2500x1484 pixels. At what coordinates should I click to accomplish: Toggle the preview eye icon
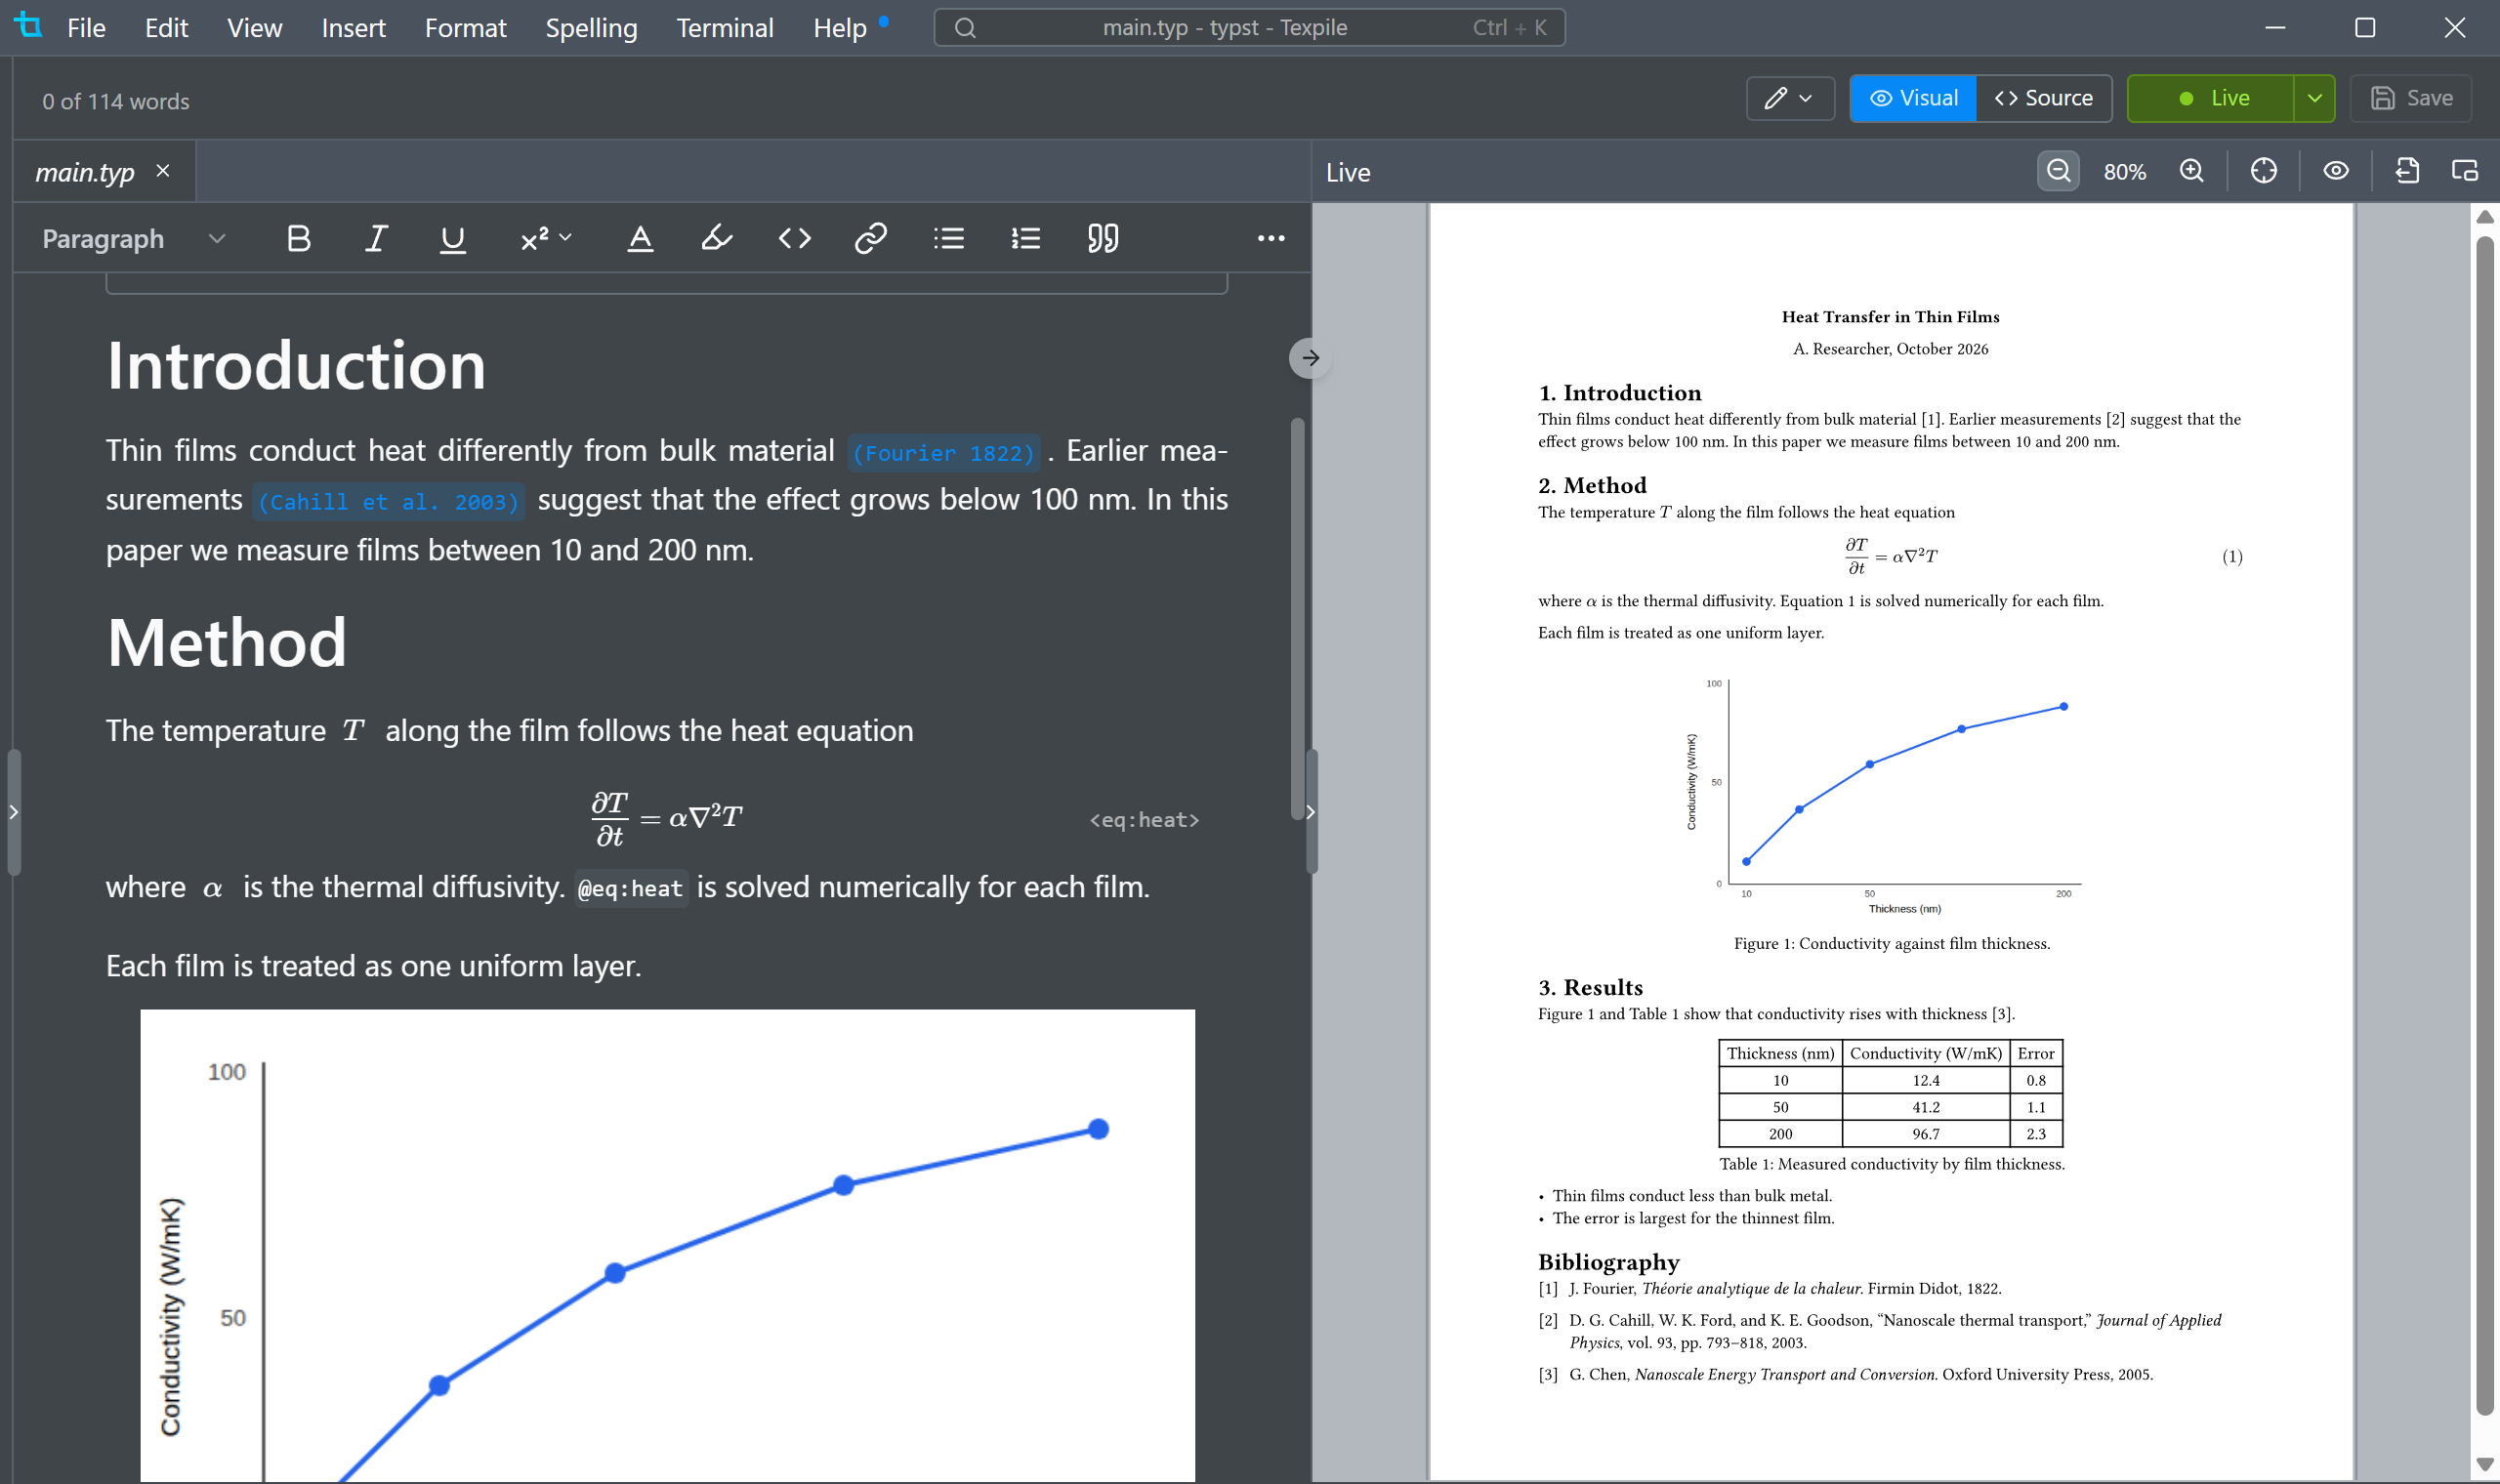(2336, 171)
